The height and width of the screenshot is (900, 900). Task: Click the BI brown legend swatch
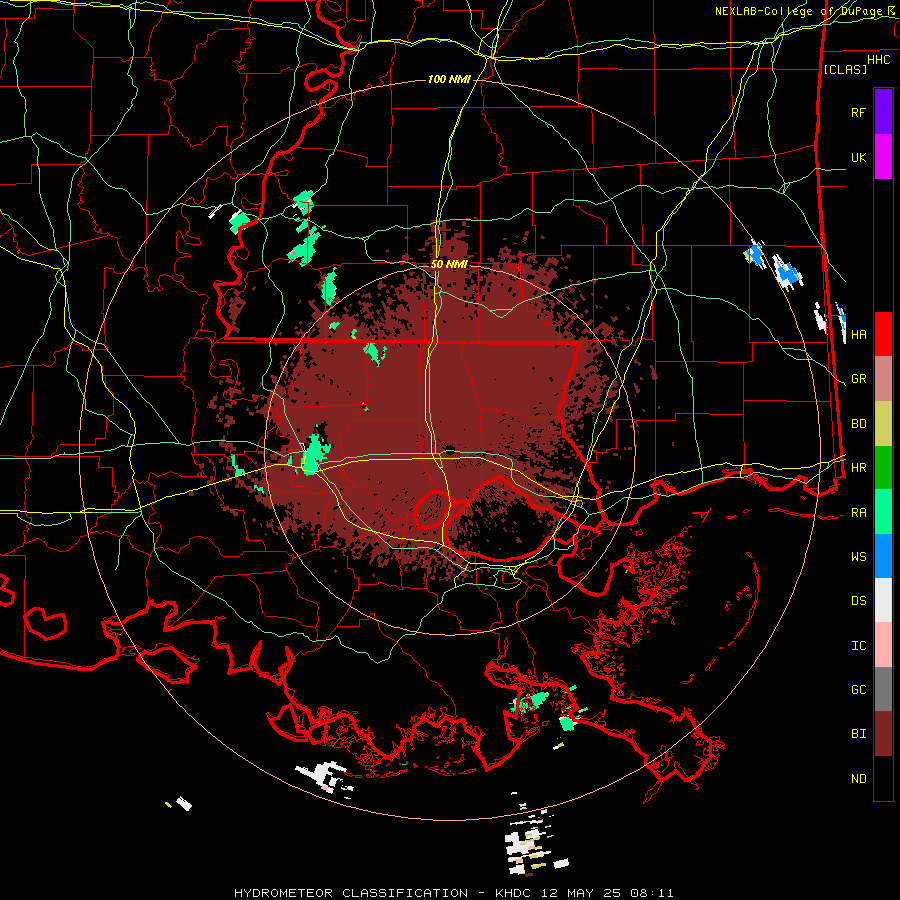[x=883, y=734]
